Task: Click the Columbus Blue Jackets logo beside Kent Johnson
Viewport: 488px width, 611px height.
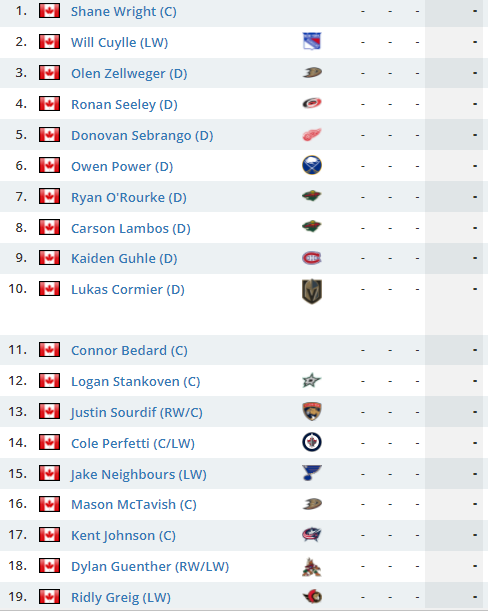Action: [312, 535]
